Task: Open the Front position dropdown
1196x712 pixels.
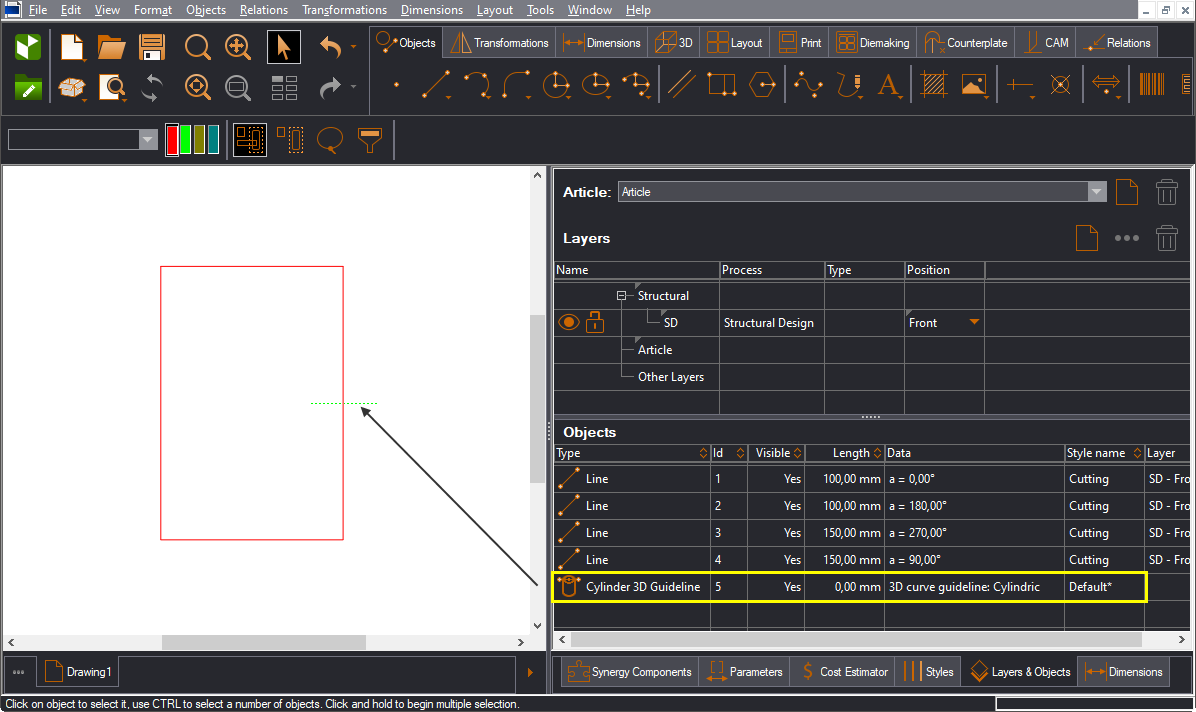Action: (x=973, y=323)
